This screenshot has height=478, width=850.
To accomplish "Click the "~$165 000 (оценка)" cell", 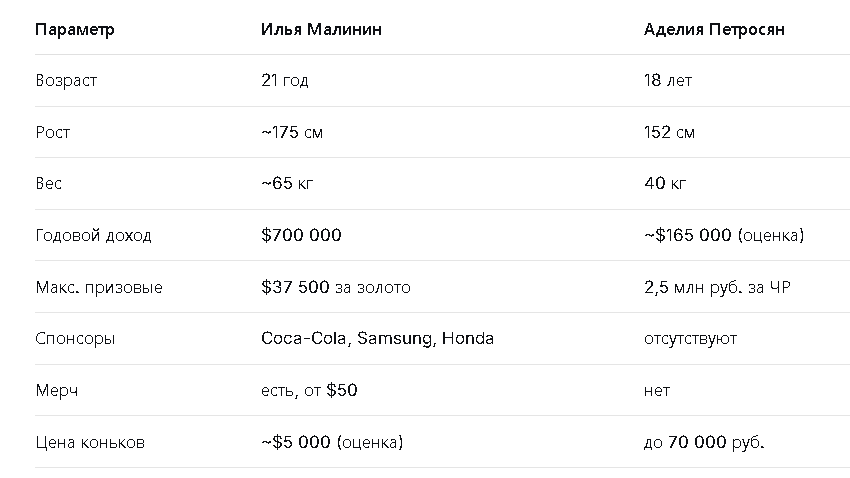I will tap(724, 235).
